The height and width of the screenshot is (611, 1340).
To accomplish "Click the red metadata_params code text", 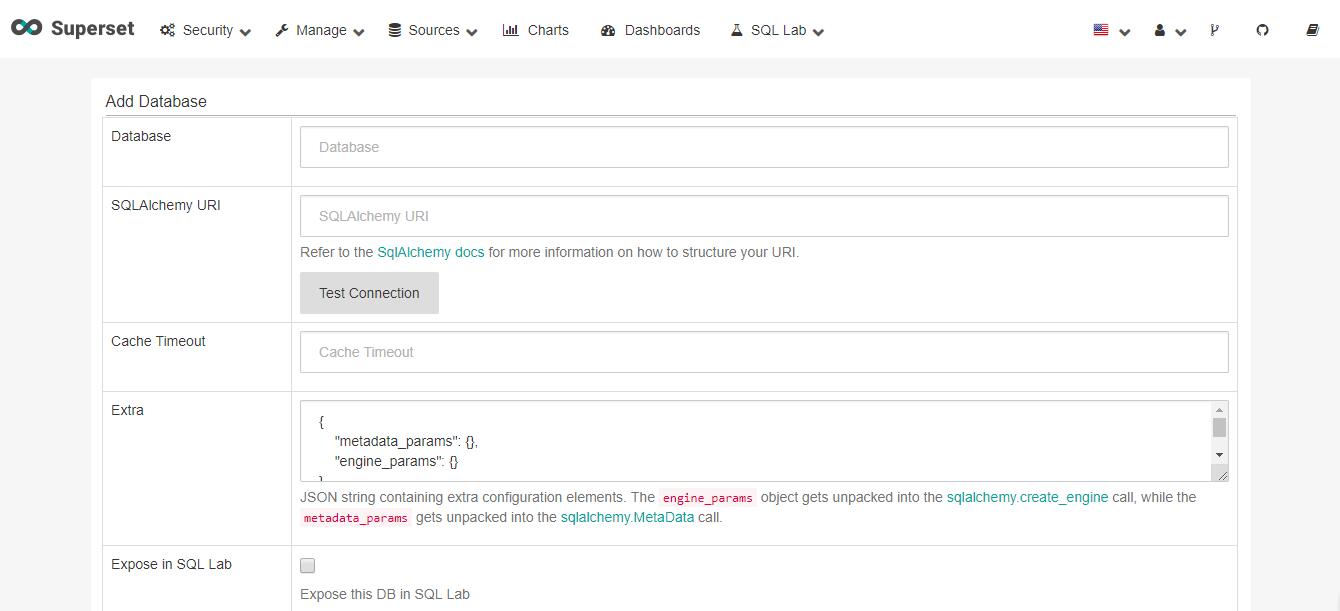I will pyautogui.click(x=356, y=518).
